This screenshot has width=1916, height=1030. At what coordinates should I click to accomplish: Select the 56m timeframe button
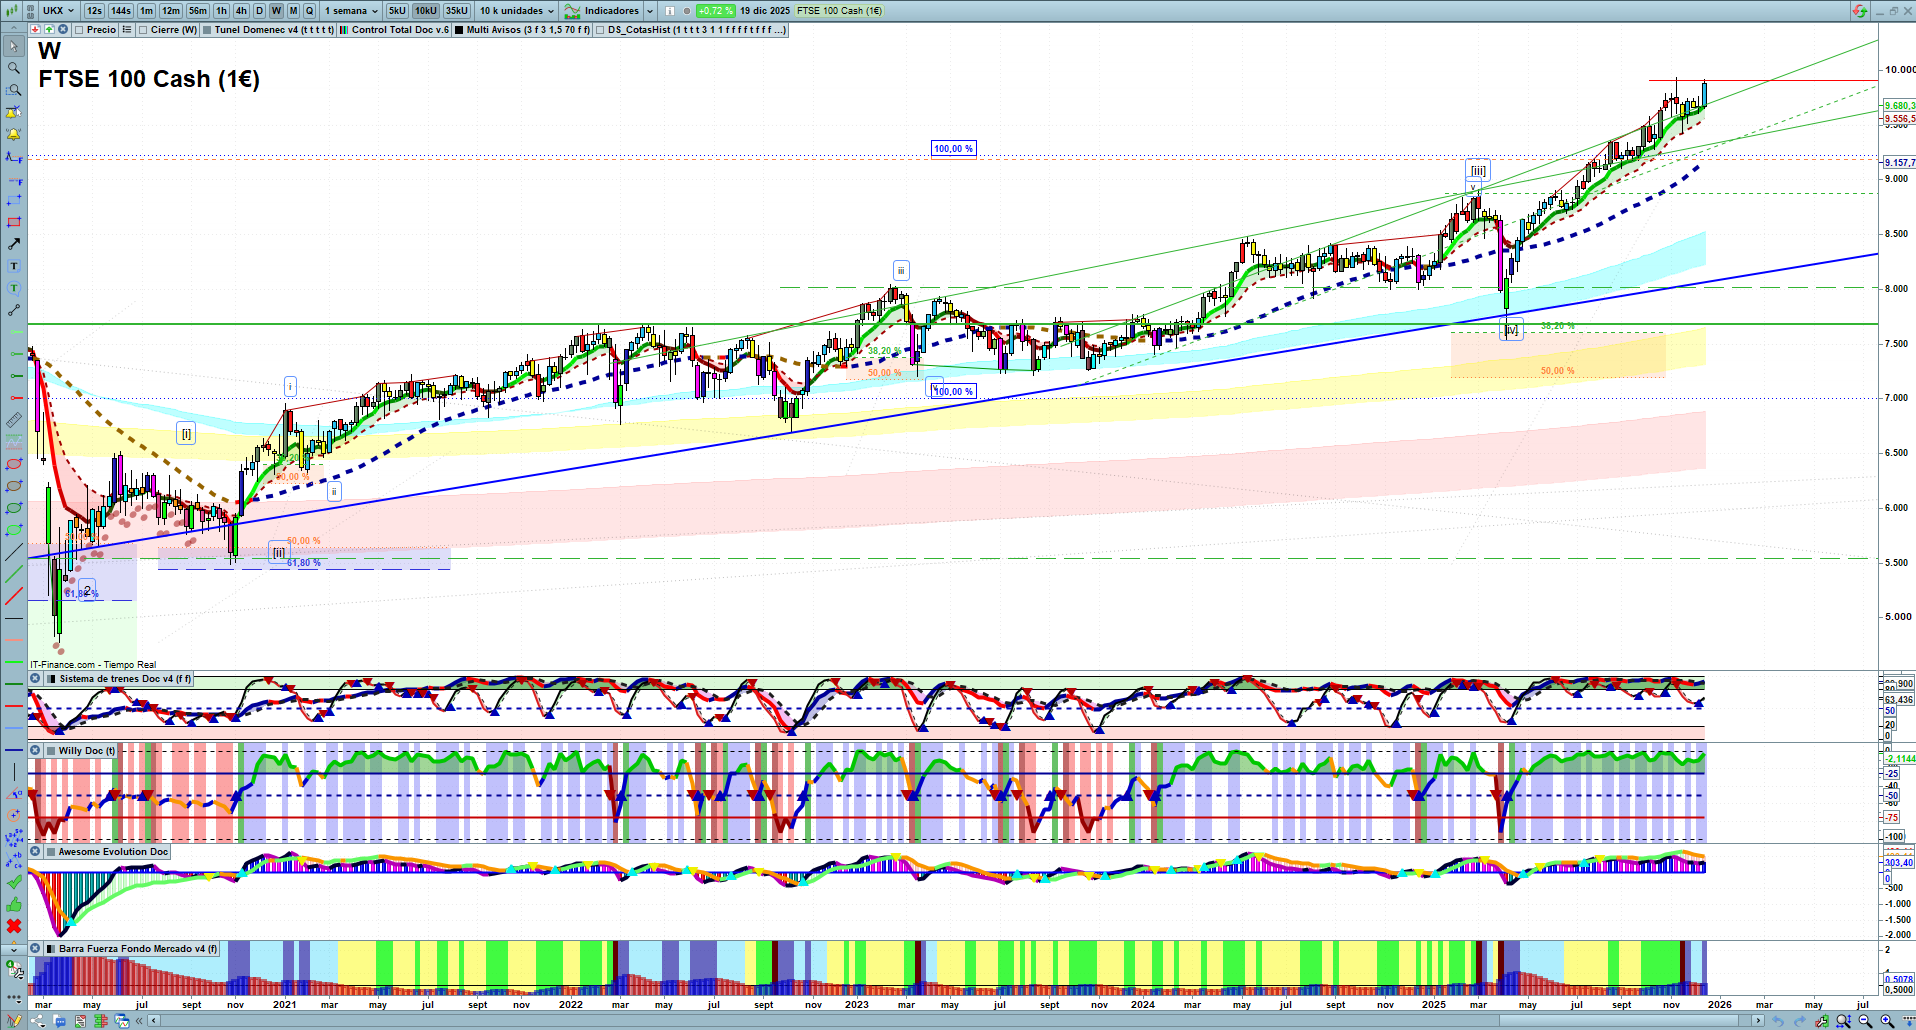[x=198, y=11]
